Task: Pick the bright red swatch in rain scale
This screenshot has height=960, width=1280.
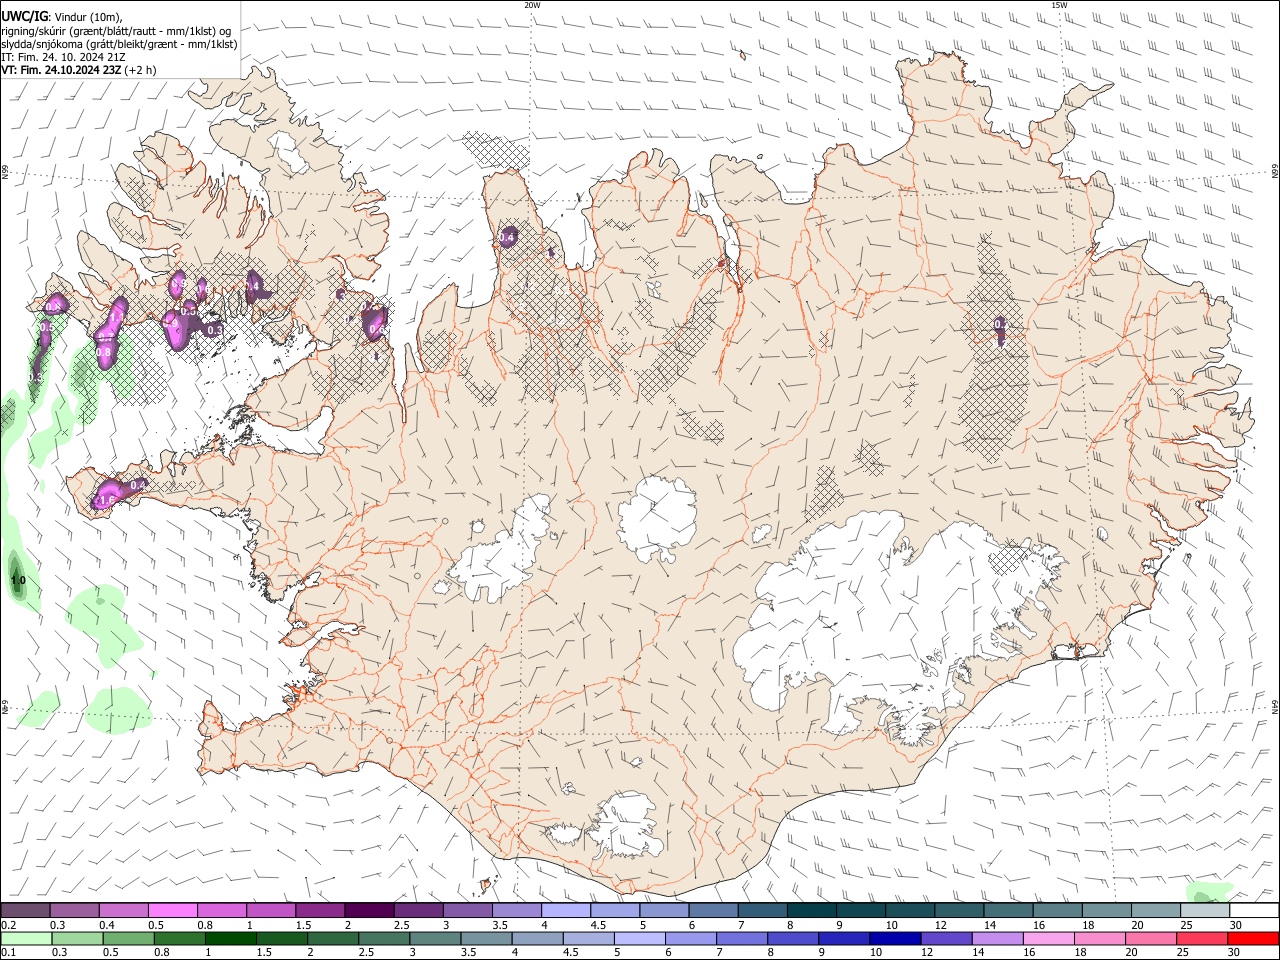Action: coord(1254,939)
